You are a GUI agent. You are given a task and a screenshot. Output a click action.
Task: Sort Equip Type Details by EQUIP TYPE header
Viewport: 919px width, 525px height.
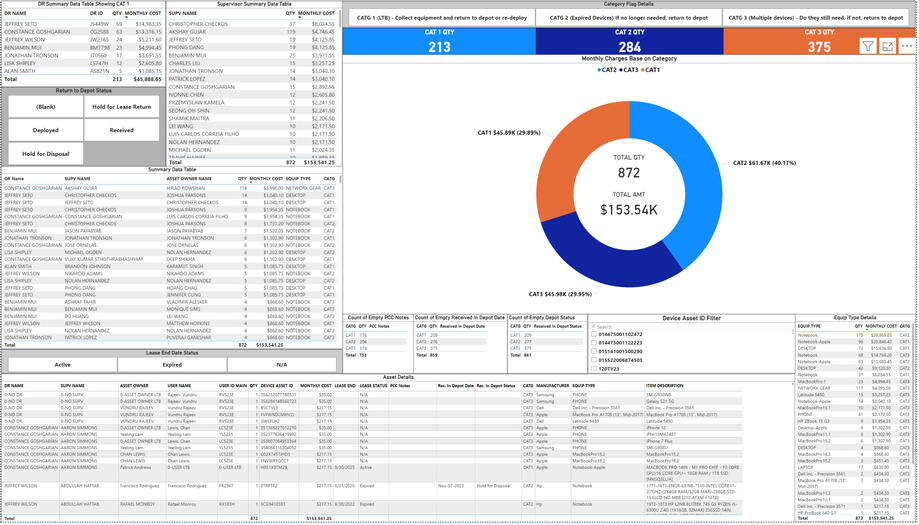[x=809, y=326]
